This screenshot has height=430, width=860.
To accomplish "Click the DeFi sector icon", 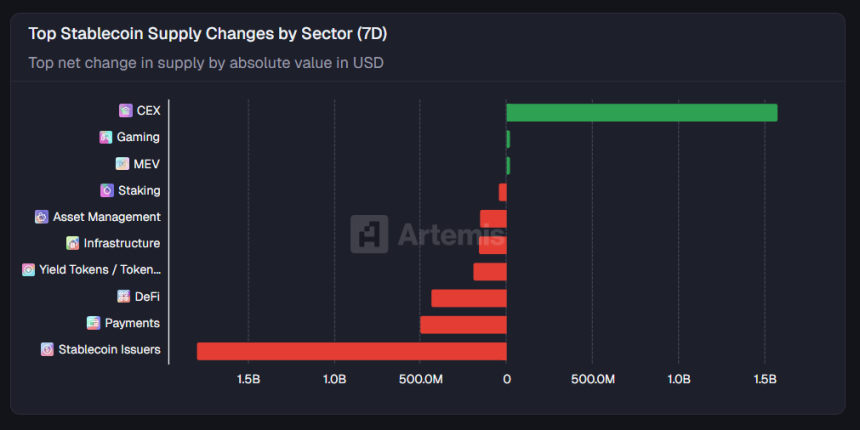I will 123,296.
